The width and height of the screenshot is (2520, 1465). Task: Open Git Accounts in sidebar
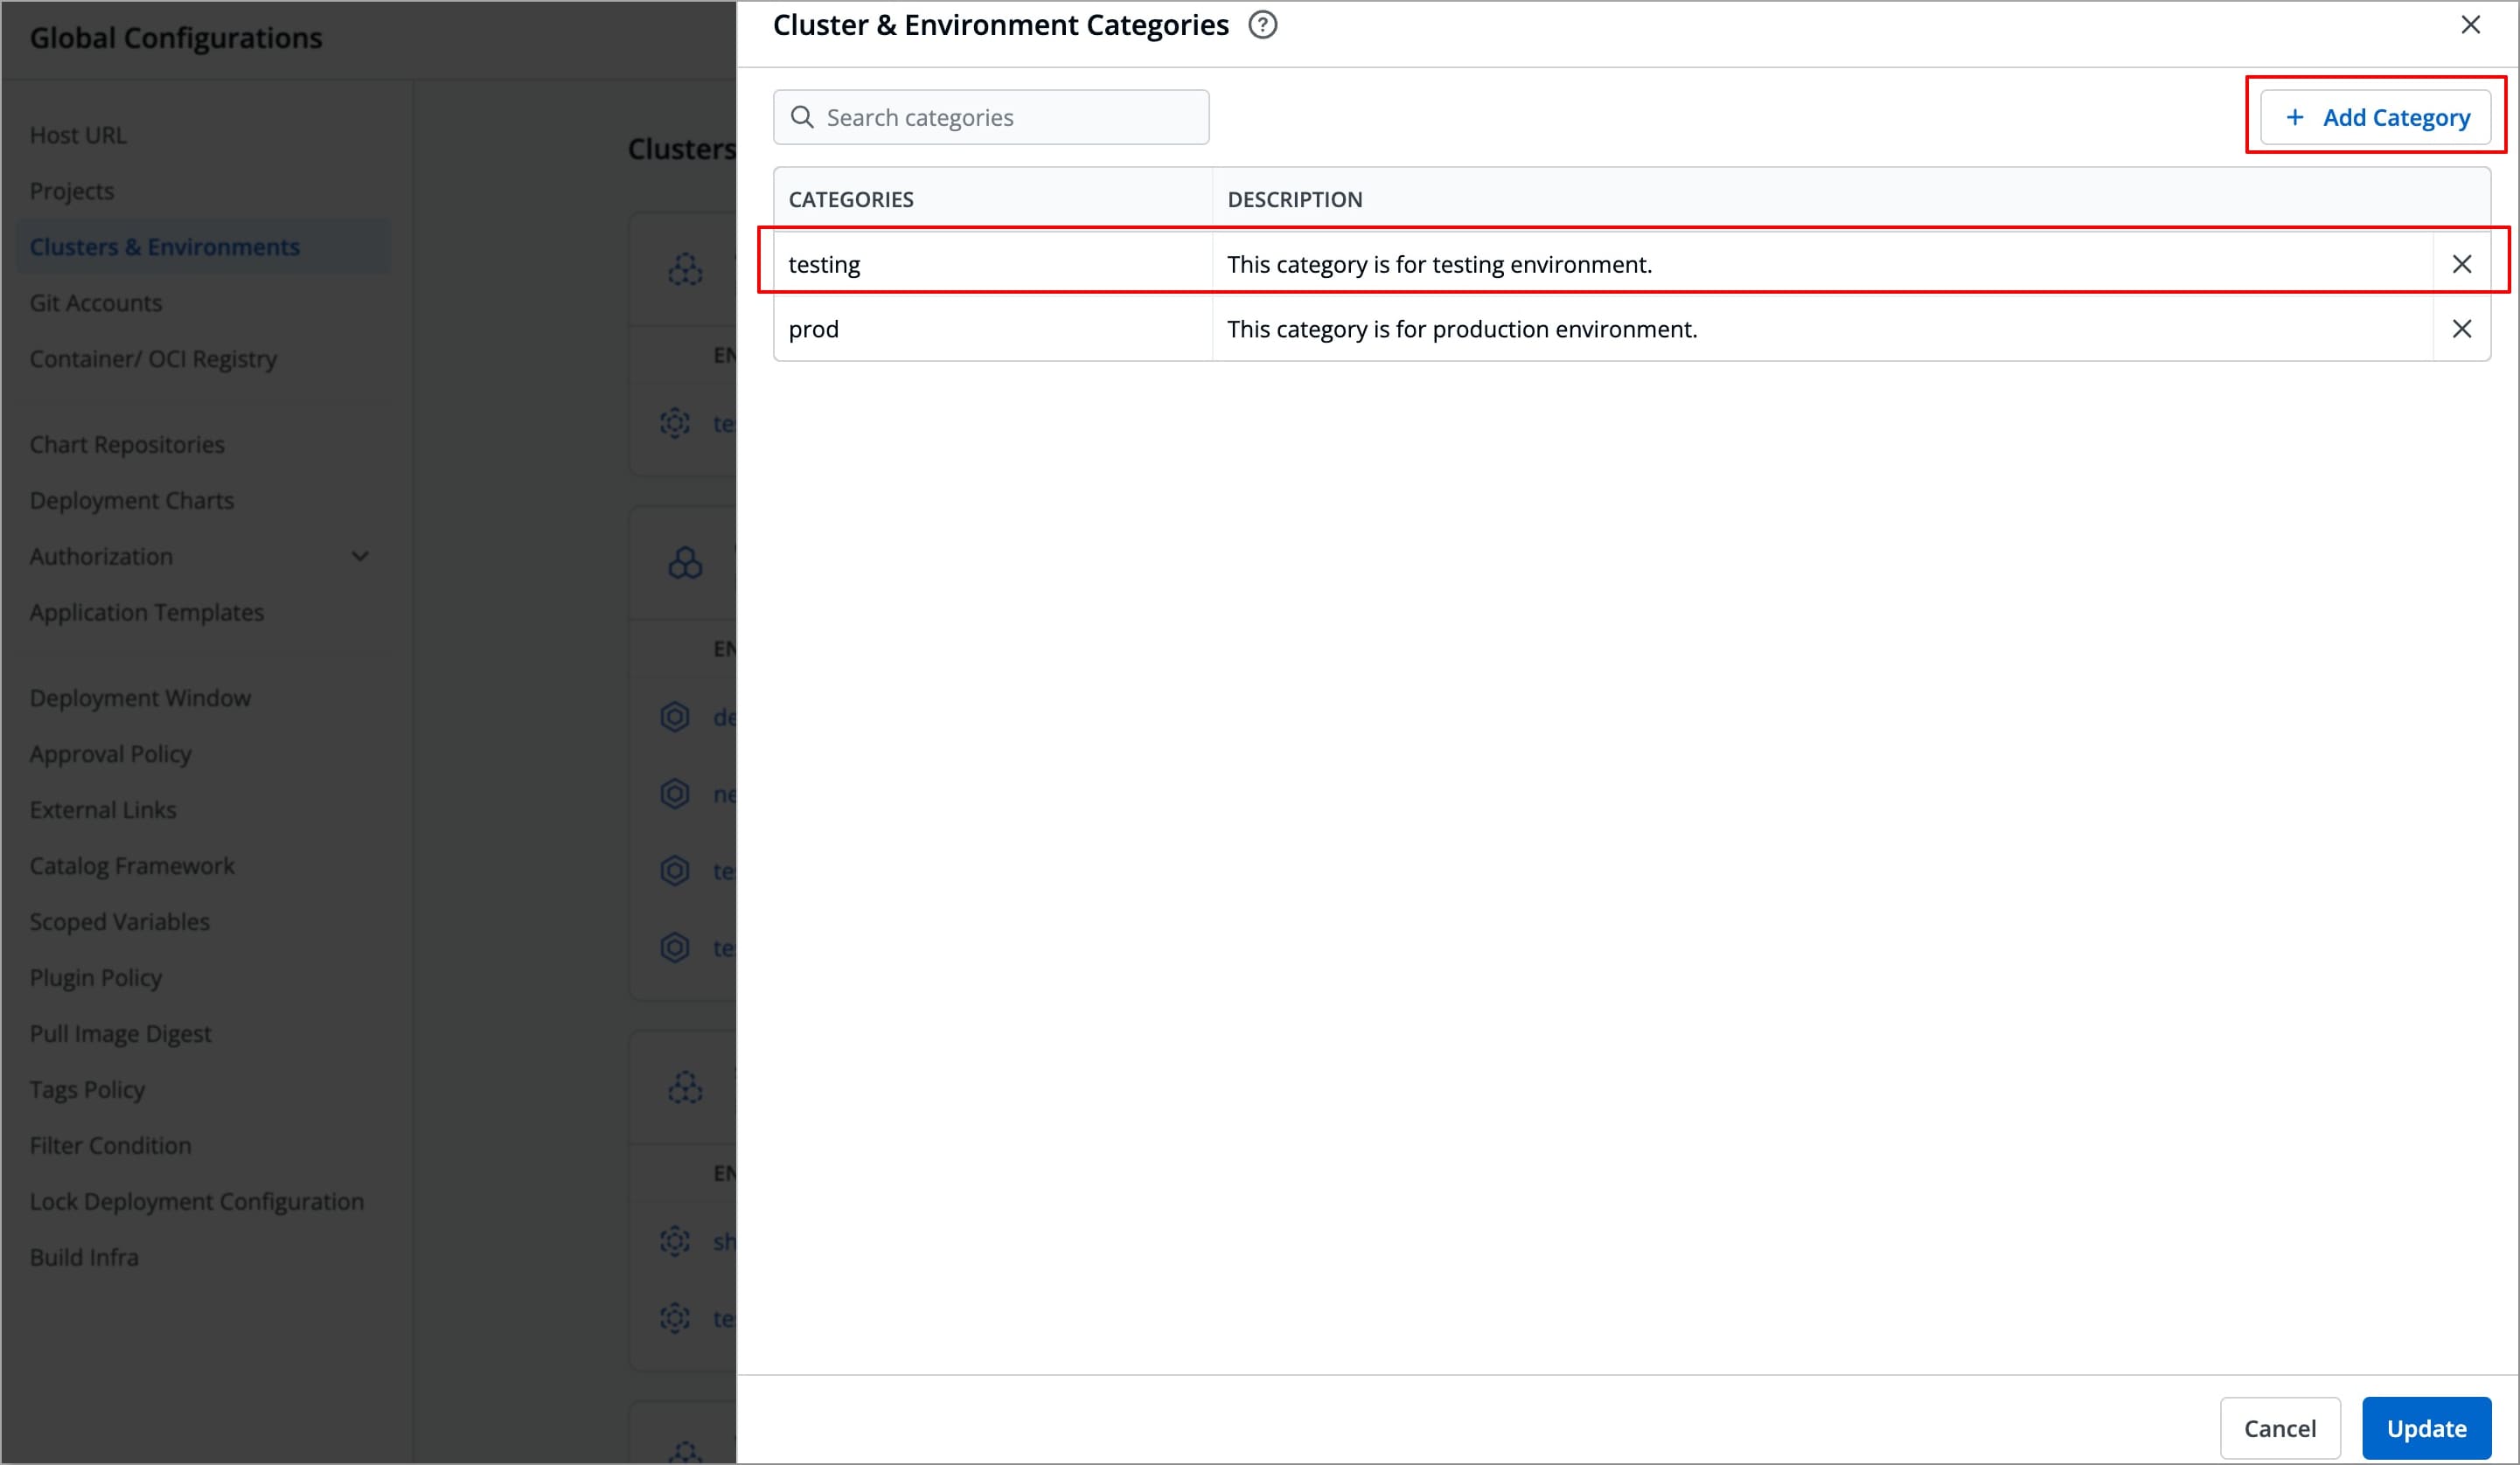[x=96, y=303]
